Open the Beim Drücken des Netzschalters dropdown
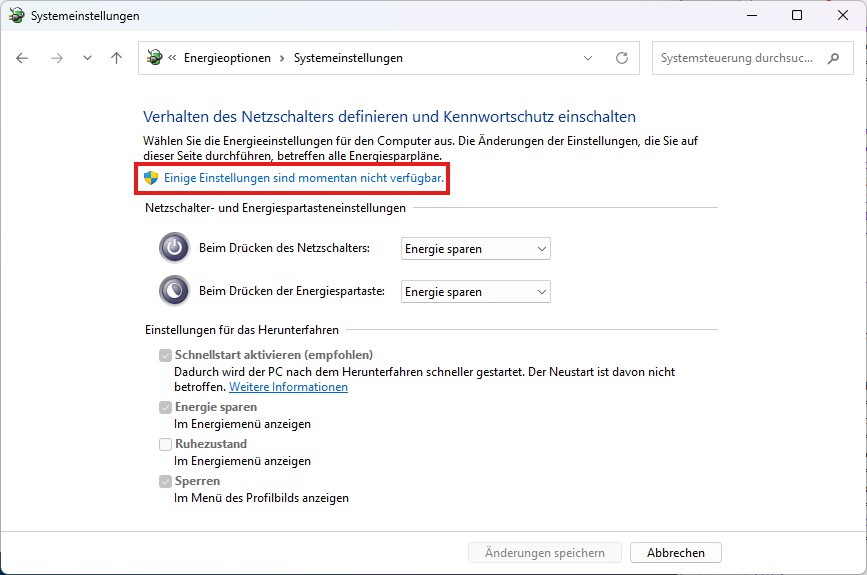Image resolution: width=867 pixels, height=575 pixels. pos(476,249)
